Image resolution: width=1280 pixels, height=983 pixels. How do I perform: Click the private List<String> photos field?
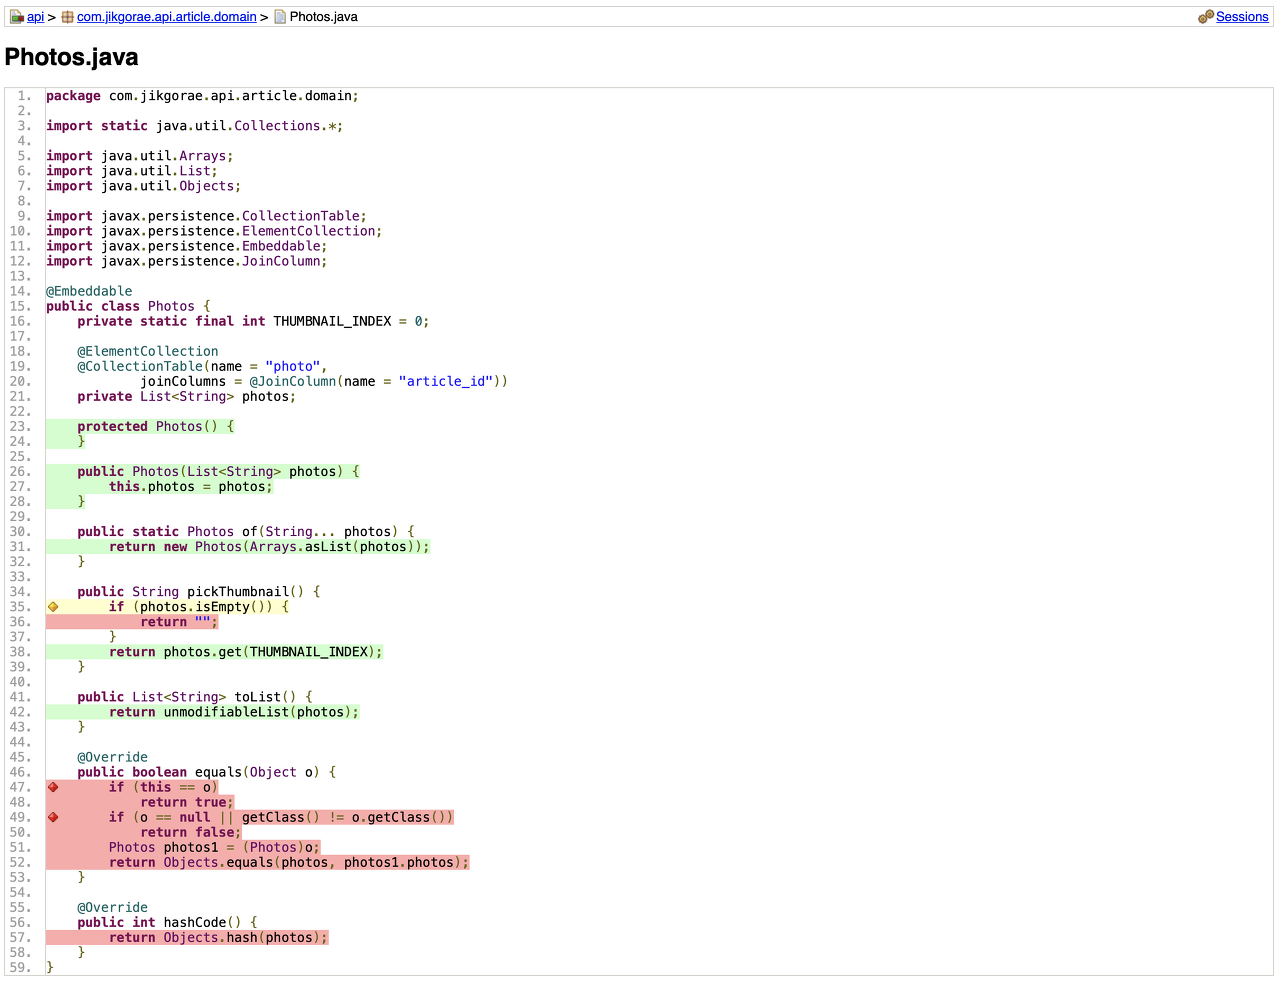coord(187,396)
